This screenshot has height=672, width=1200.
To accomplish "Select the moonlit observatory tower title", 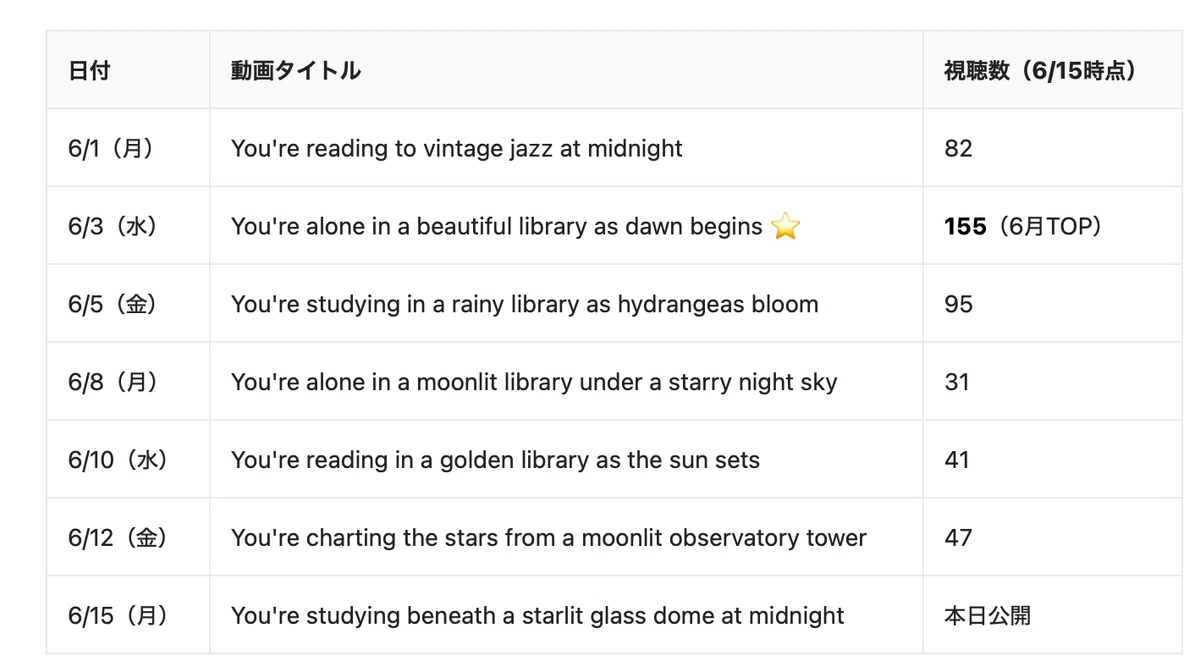I will [549, 539].
